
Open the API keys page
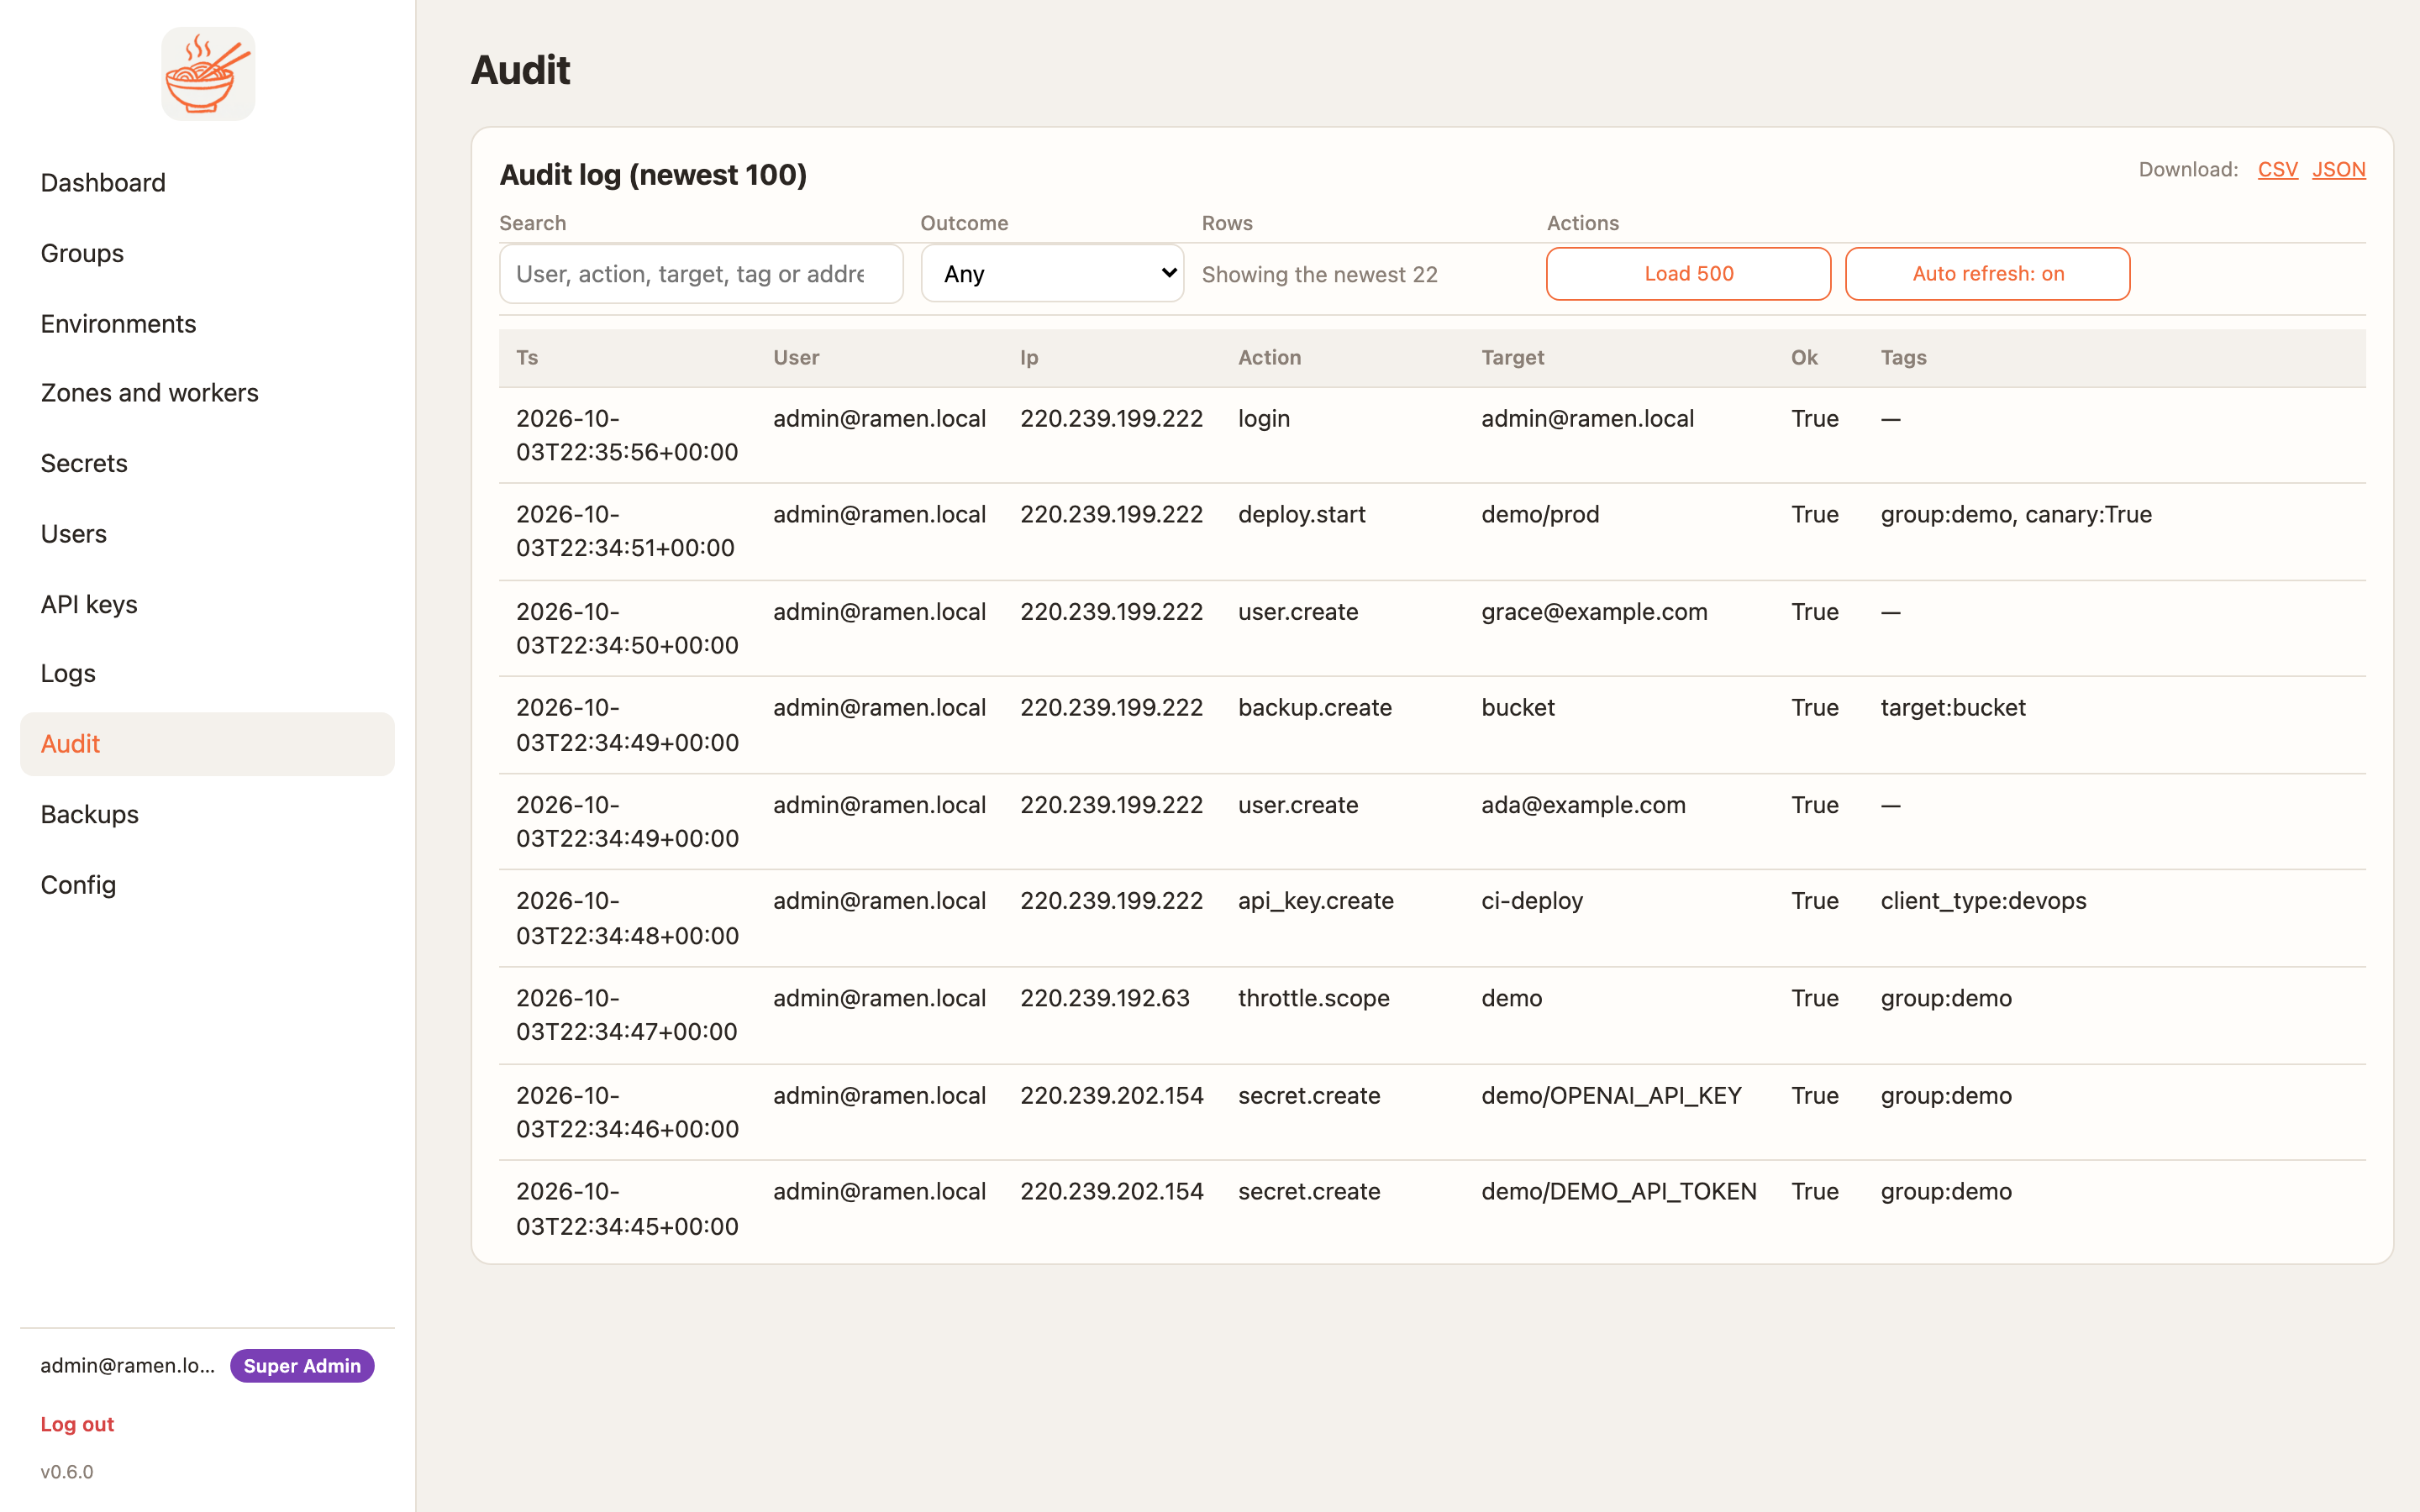[x=89, y=604]
